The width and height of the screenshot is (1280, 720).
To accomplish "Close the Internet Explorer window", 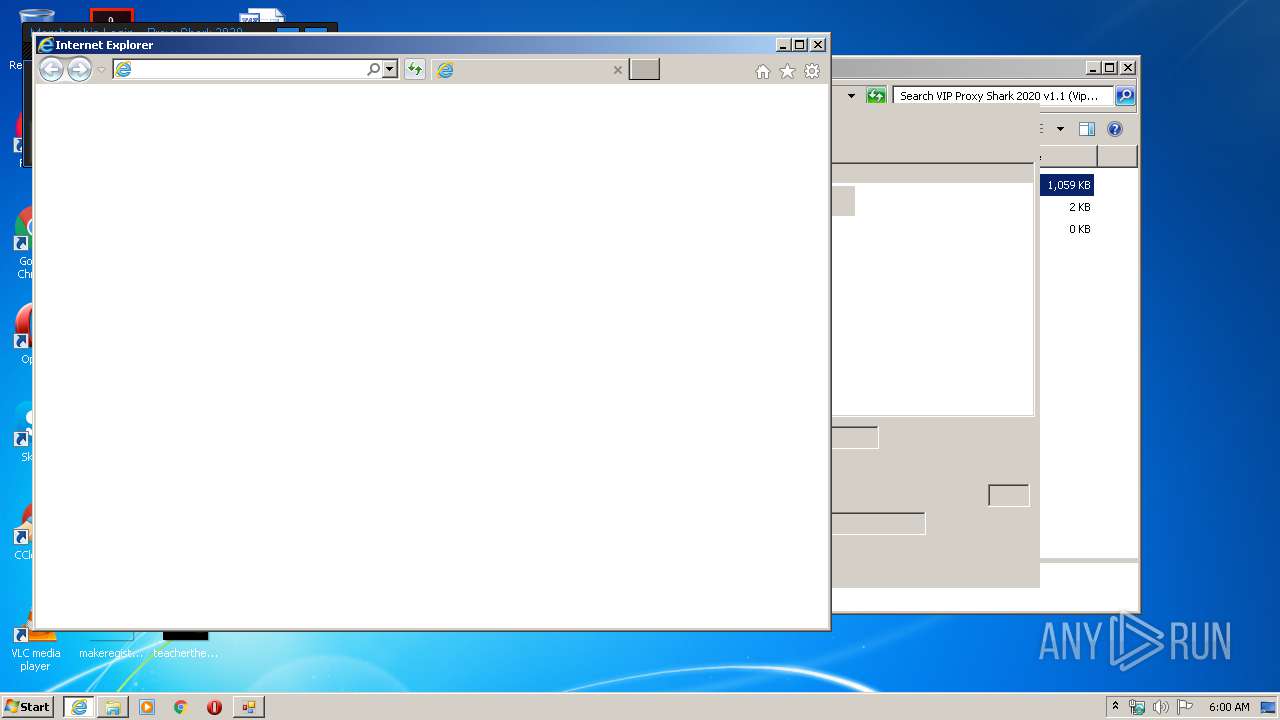I will click(818, 45).
